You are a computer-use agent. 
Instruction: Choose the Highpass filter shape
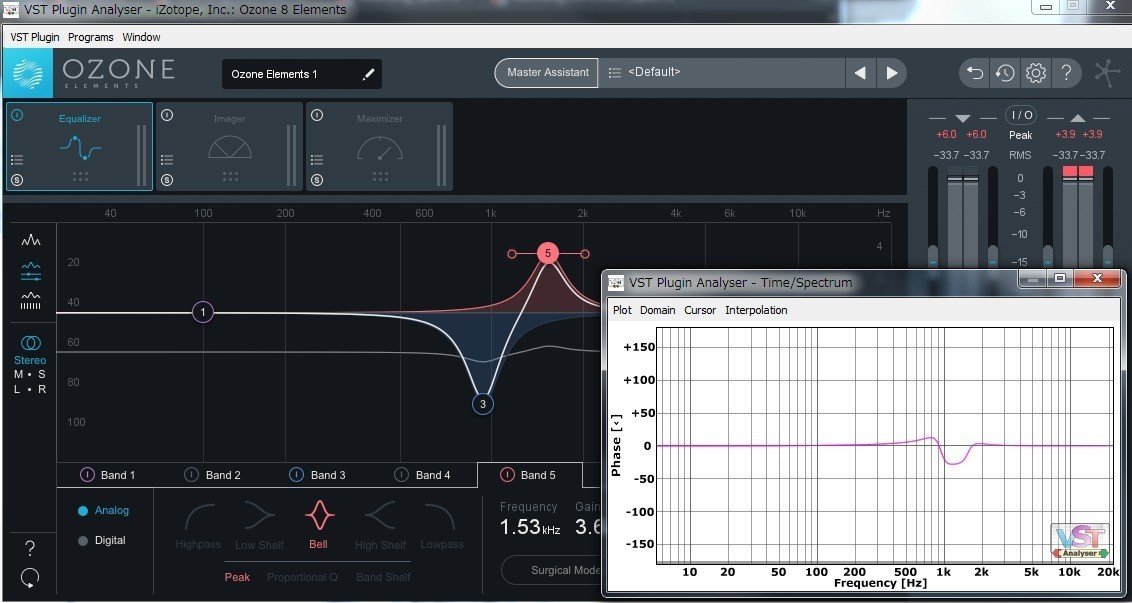[198, 527]
